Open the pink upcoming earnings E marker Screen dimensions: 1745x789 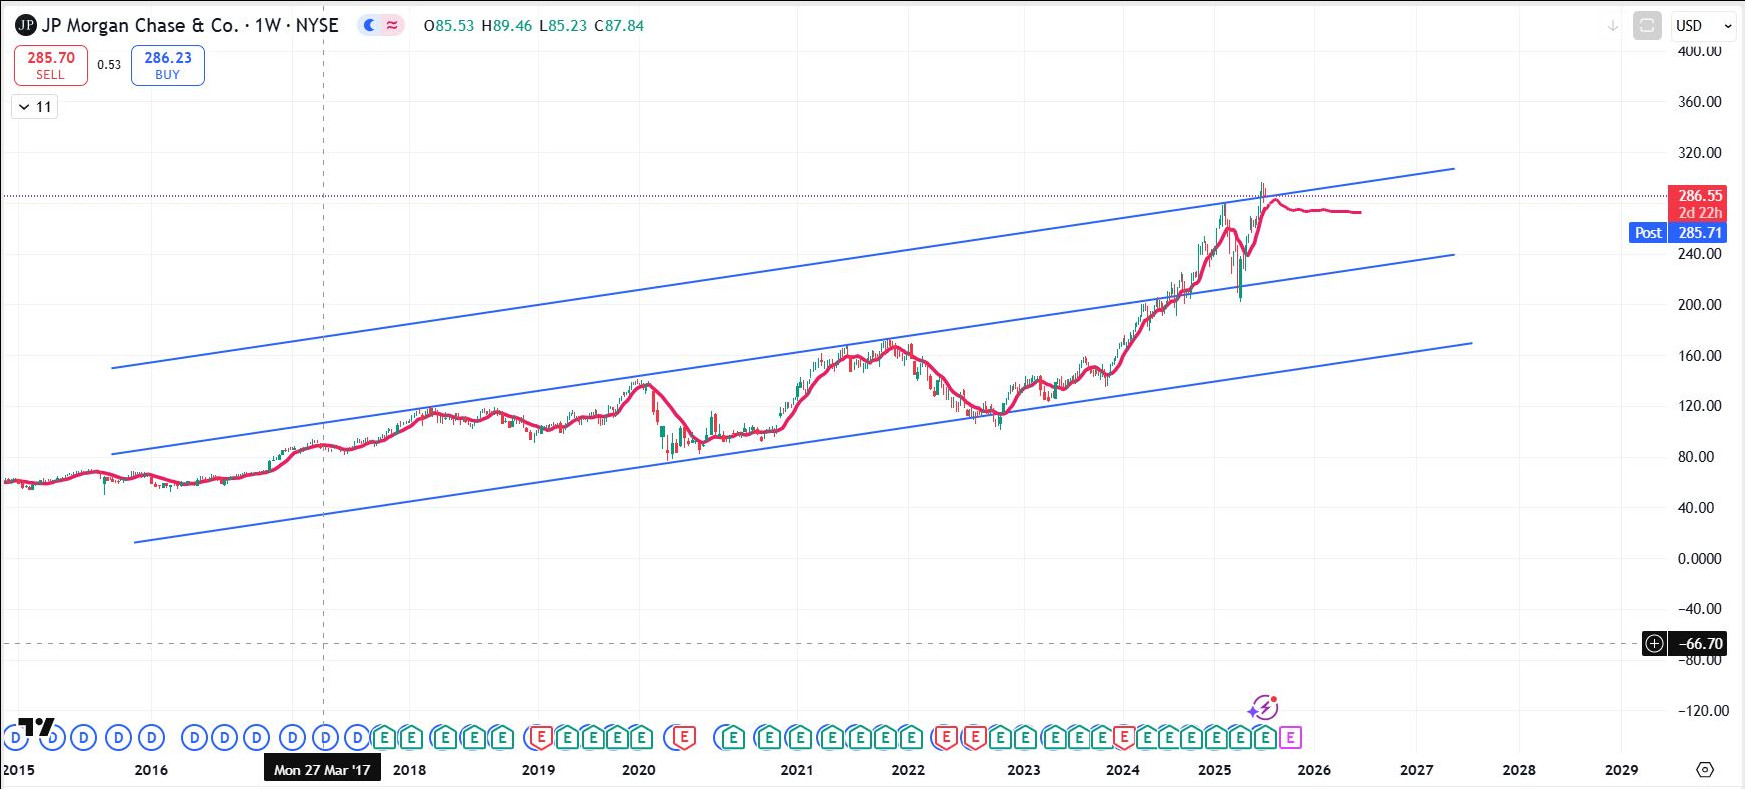point(1290,738)
